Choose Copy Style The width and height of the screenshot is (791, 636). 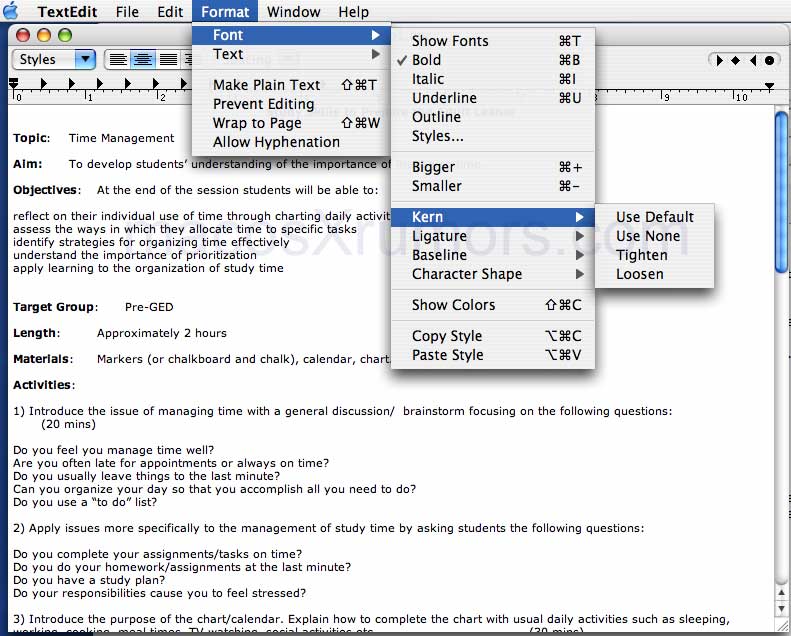click(x=493, y=336)
